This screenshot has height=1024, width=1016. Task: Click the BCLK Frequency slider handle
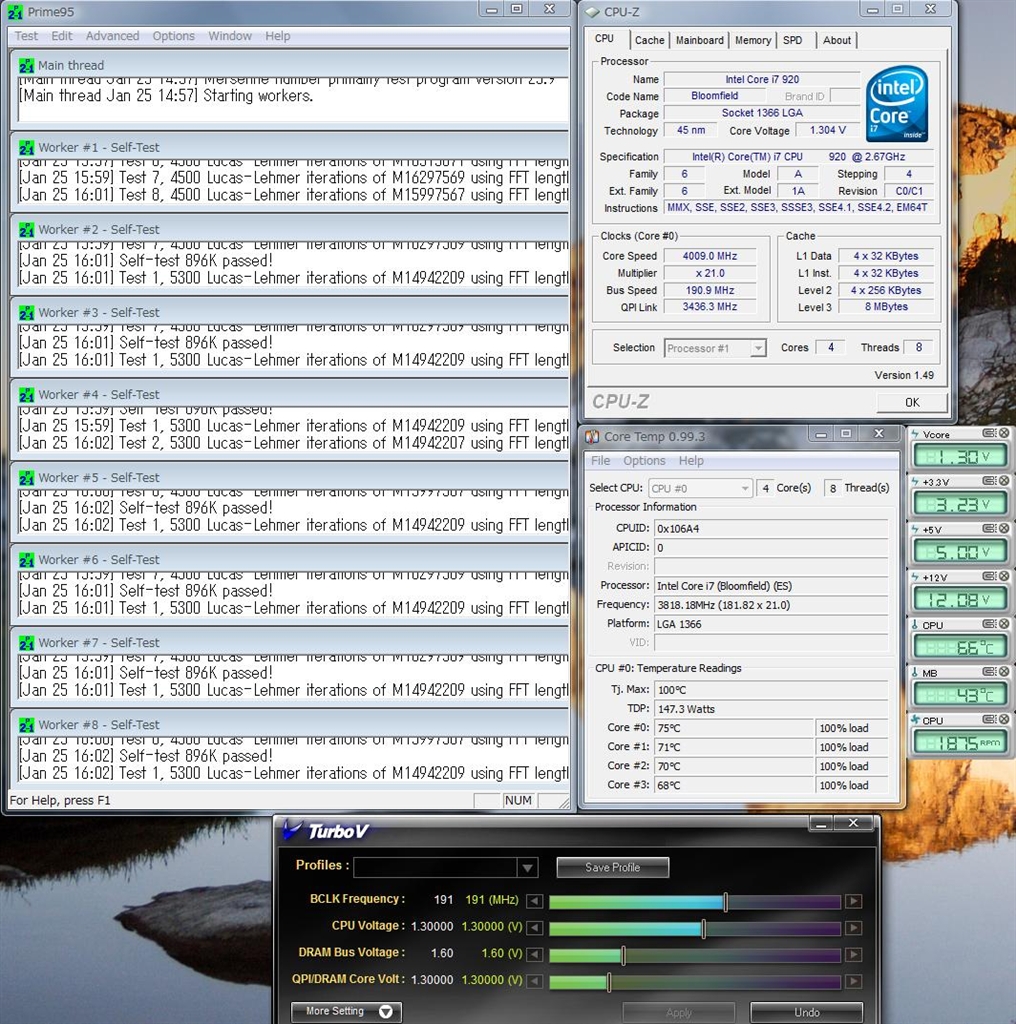725,902
